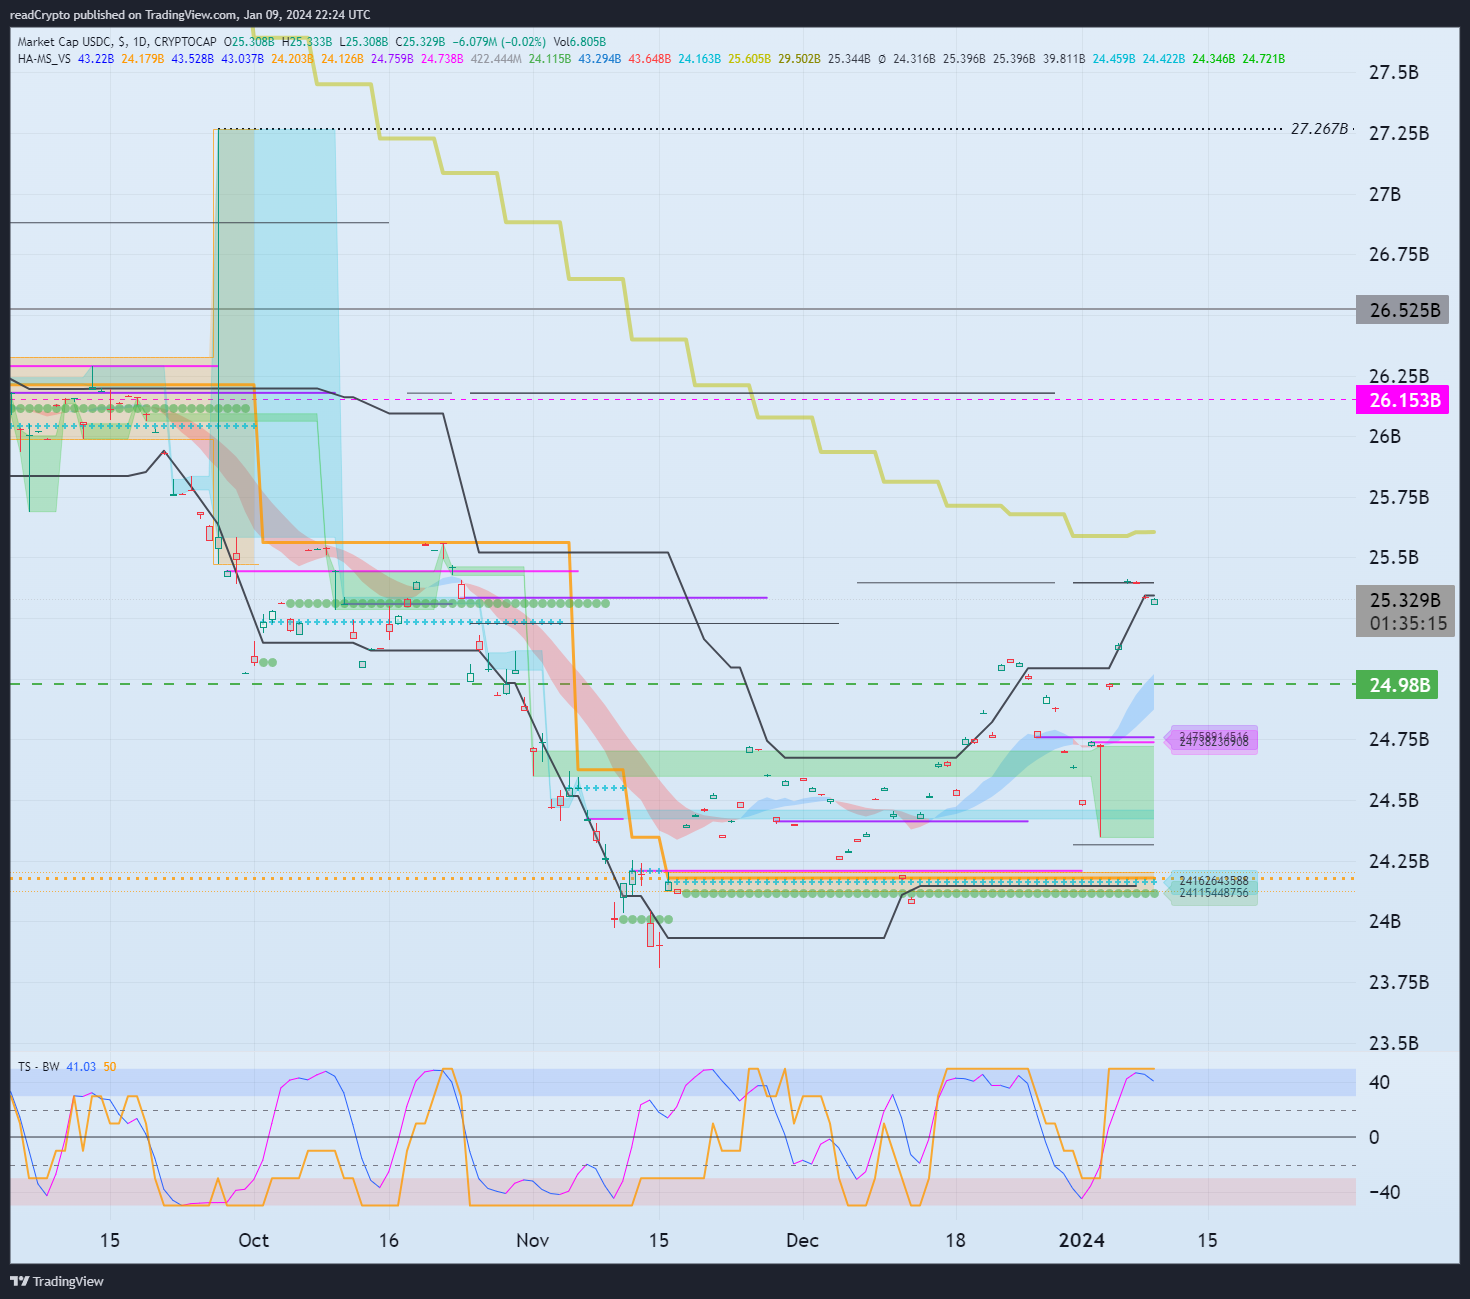
Task: Click the high value H25.333B
Action: tap(307, 42)
